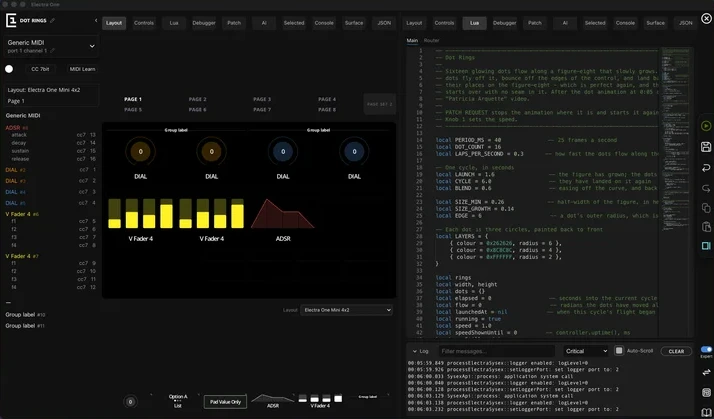The image size is (714, 419).
Task: Select V Fader 4 control in bottom palette
Action: [x=320, y=401]
